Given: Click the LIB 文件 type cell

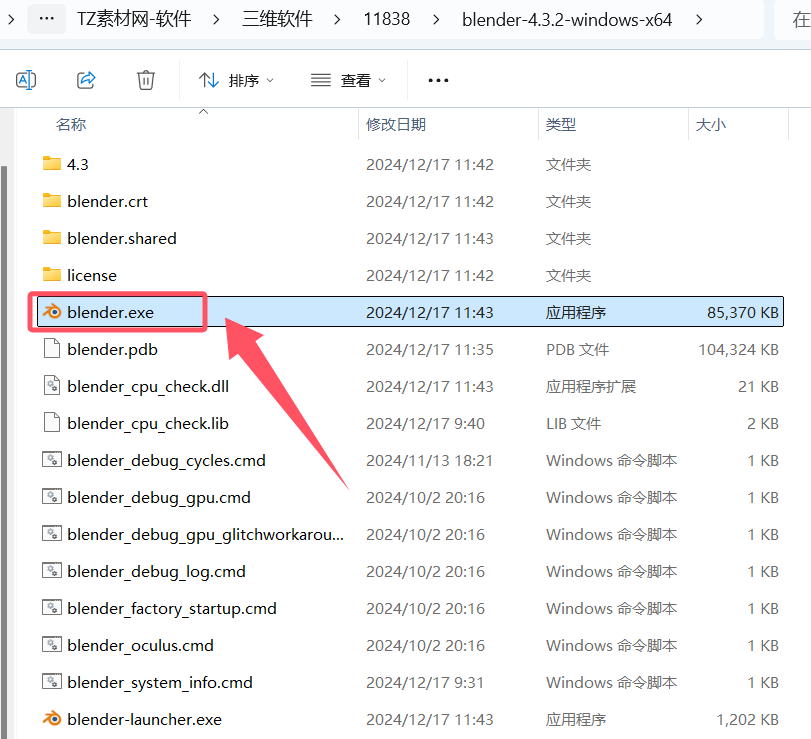Looking at the screenshot, I should click(574, 424).
